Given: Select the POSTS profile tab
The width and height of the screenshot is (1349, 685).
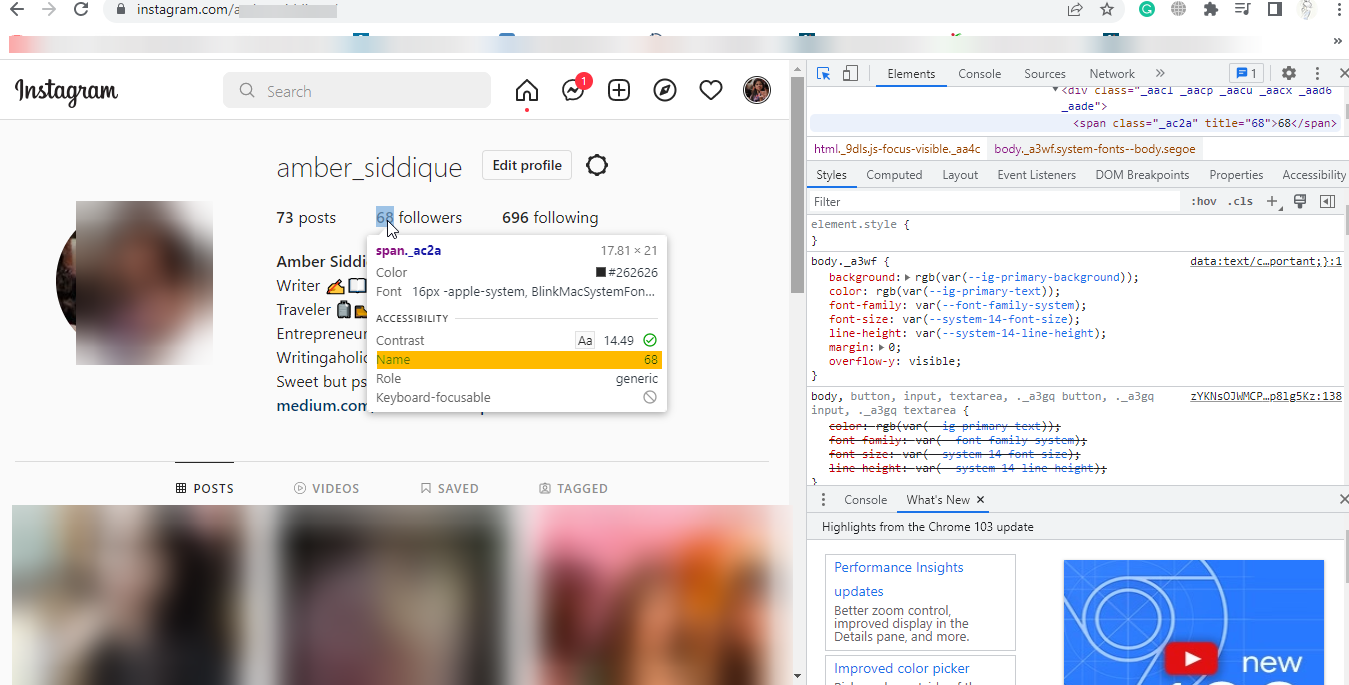Looking at the screenshot, I should point(204,488).
